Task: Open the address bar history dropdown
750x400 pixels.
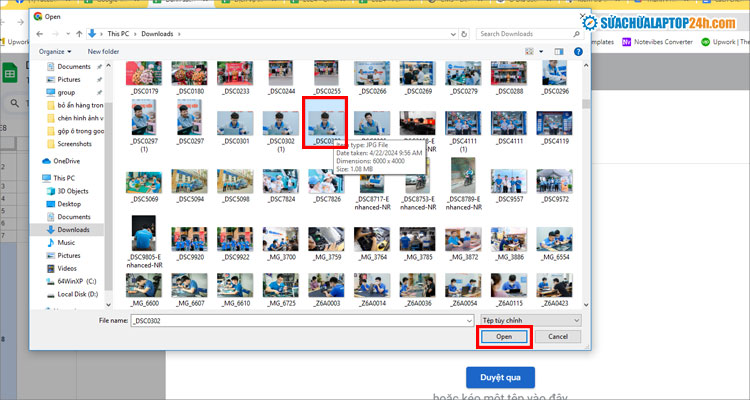Action: coord(452,33)
